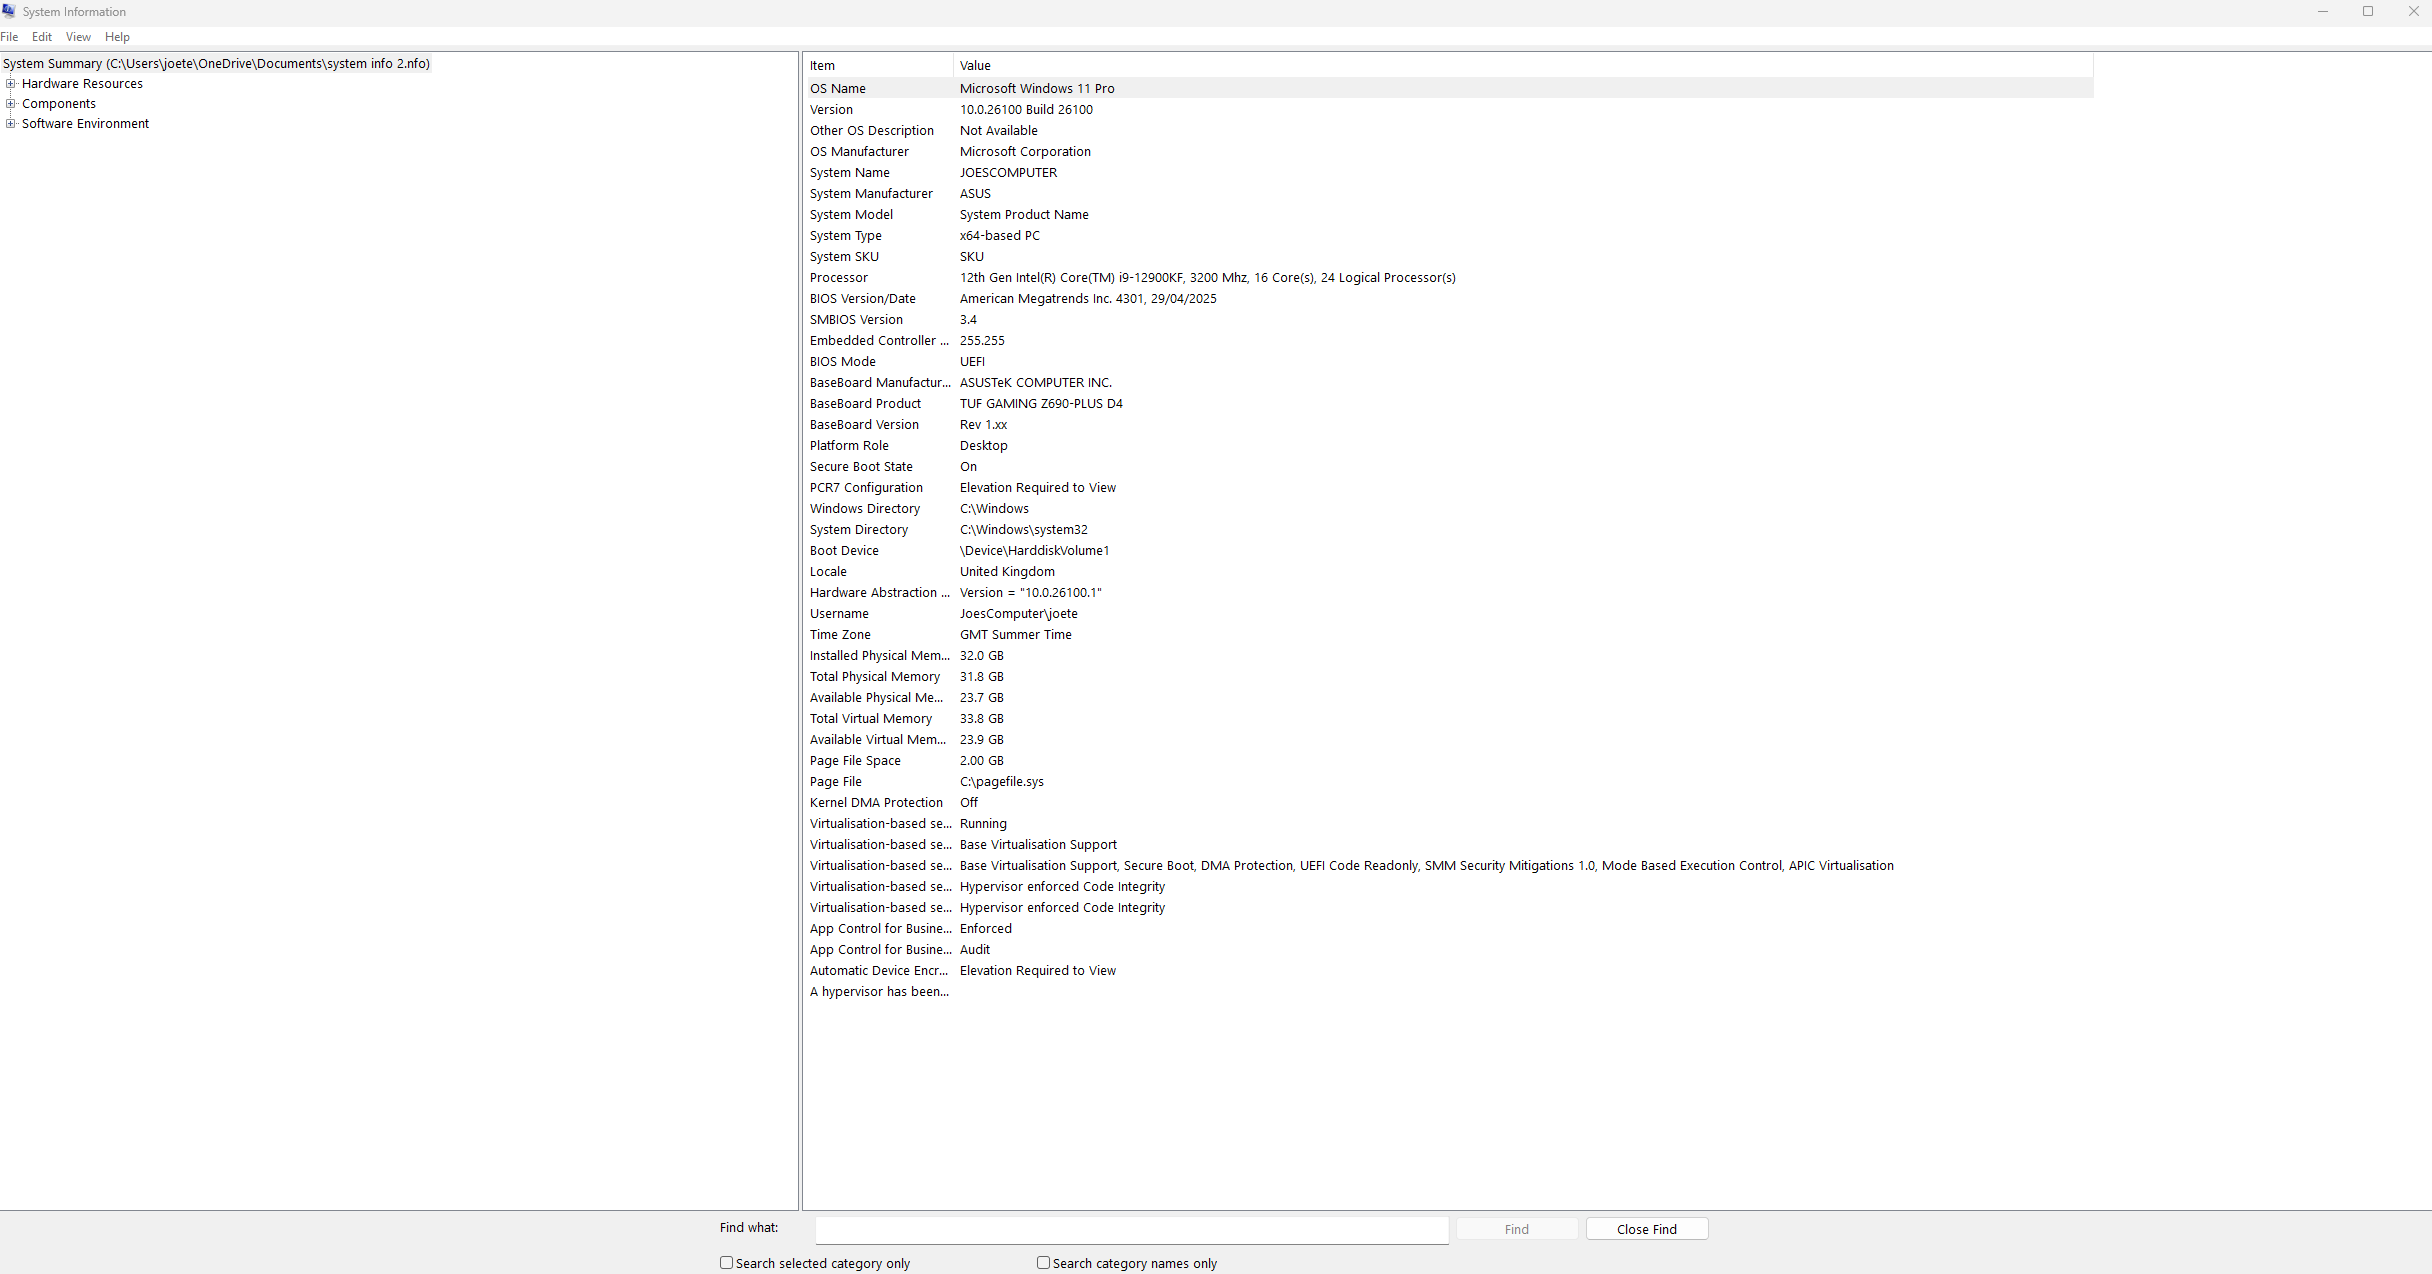Select the OS Name row
2432x1274 pixels.
[1450, 89]
